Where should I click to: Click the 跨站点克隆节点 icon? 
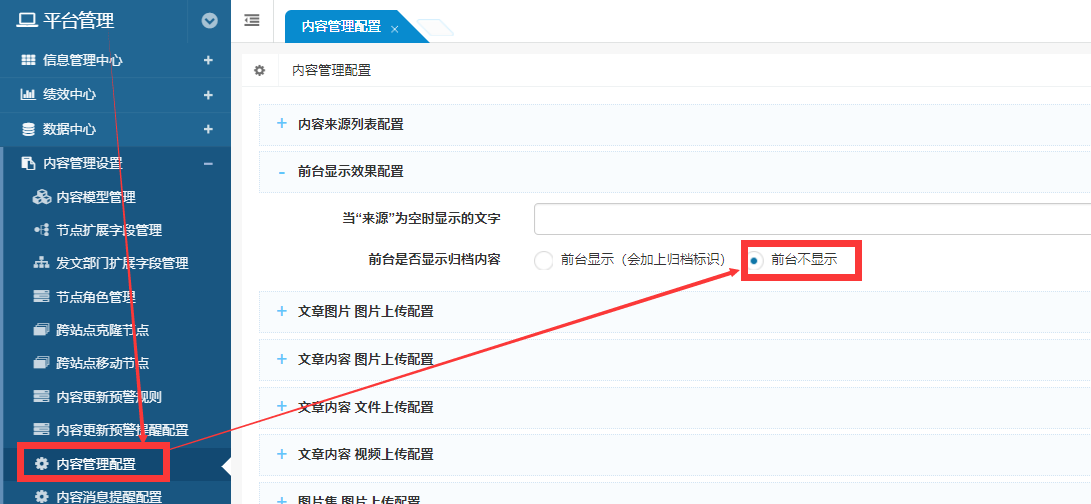42,330
